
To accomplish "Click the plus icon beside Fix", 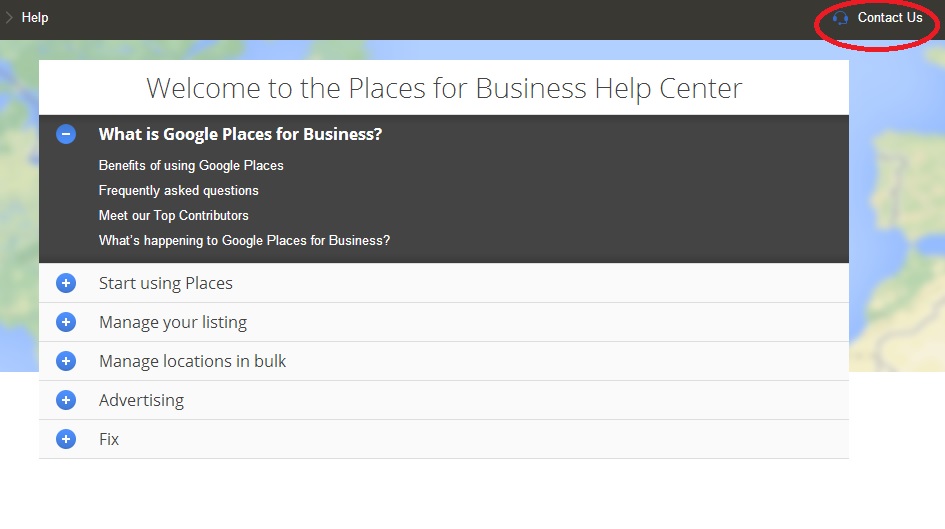I will coord(66,439).
